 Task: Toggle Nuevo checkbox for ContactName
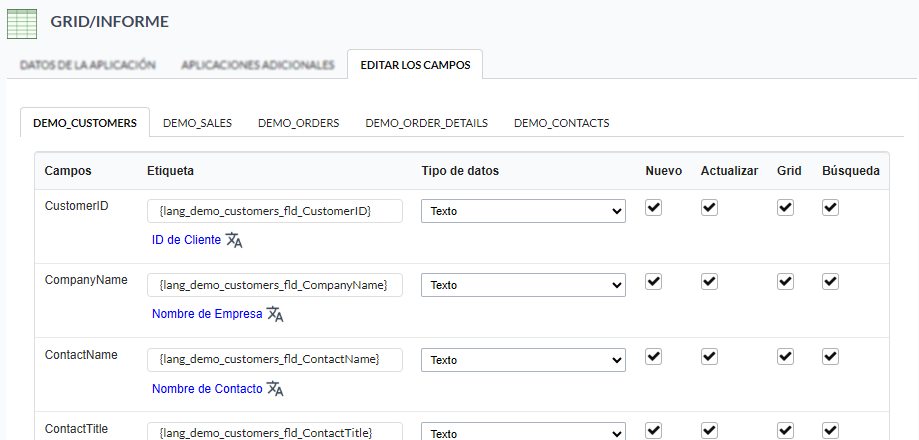pos(653,356)
